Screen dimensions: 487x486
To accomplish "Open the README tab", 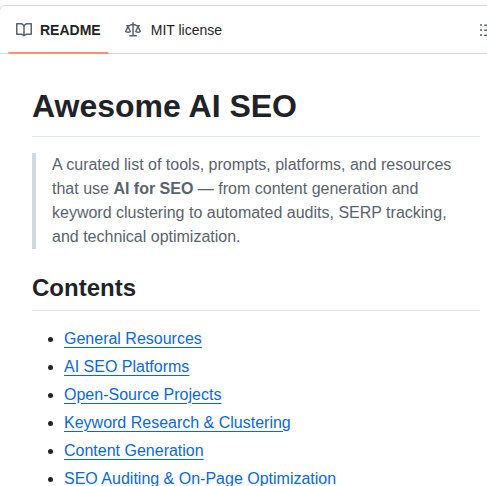I will [x=58, y=30].
